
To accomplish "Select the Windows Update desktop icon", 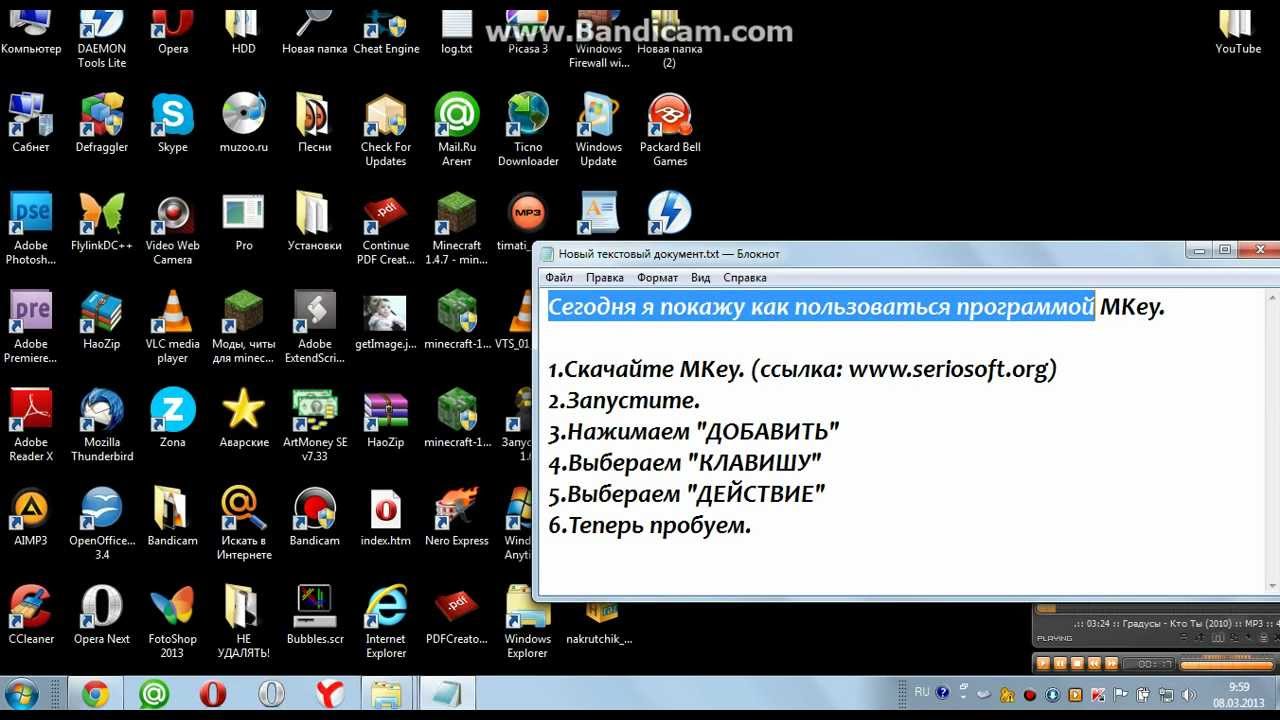I will pyautogui.click(x=598, y=130).
